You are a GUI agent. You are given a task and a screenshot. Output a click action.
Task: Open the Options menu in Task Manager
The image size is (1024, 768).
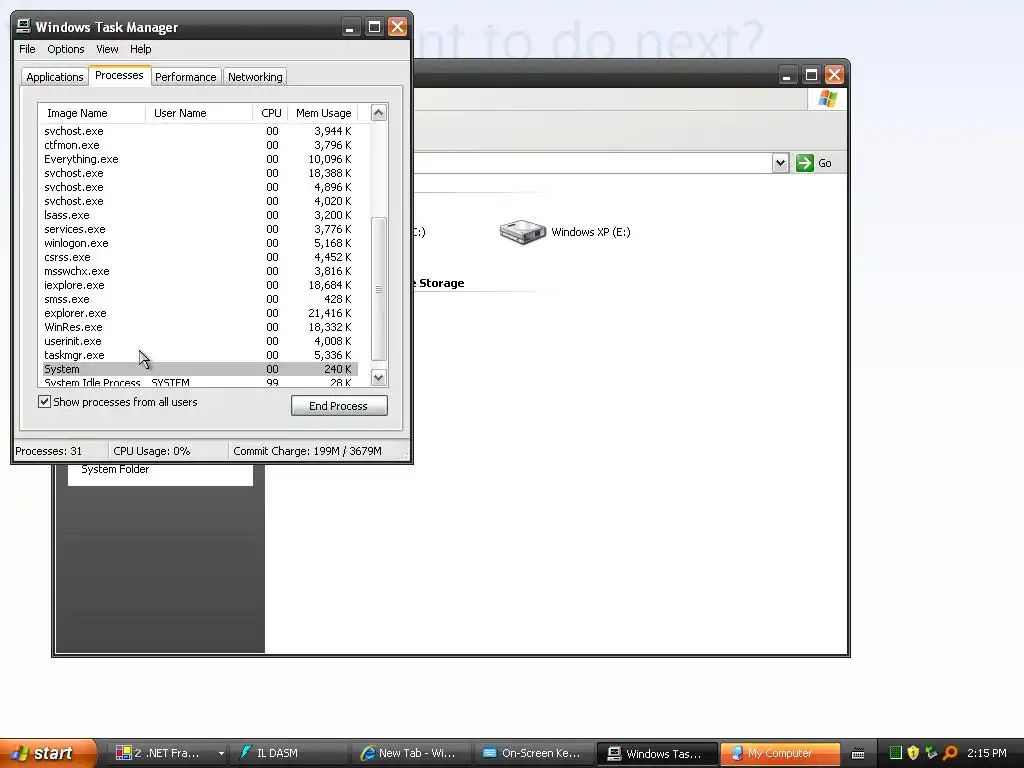(66, 49)
